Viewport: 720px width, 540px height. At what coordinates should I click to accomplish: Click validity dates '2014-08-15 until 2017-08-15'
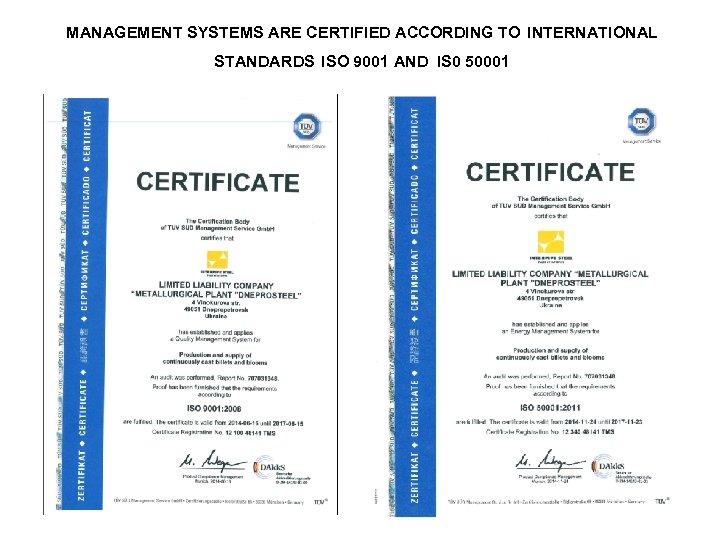[x=265, y=423]
